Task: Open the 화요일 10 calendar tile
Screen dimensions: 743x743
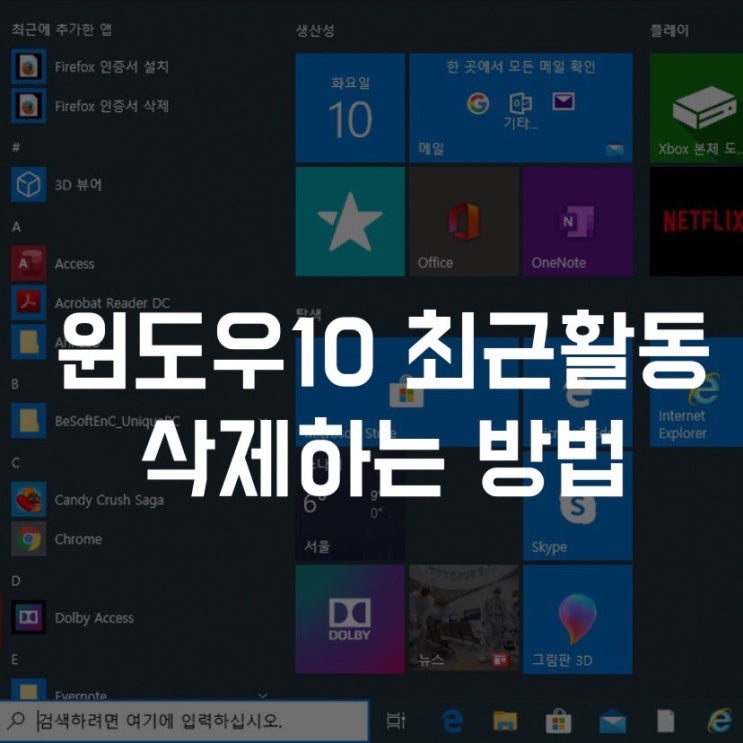Action: 350,108
